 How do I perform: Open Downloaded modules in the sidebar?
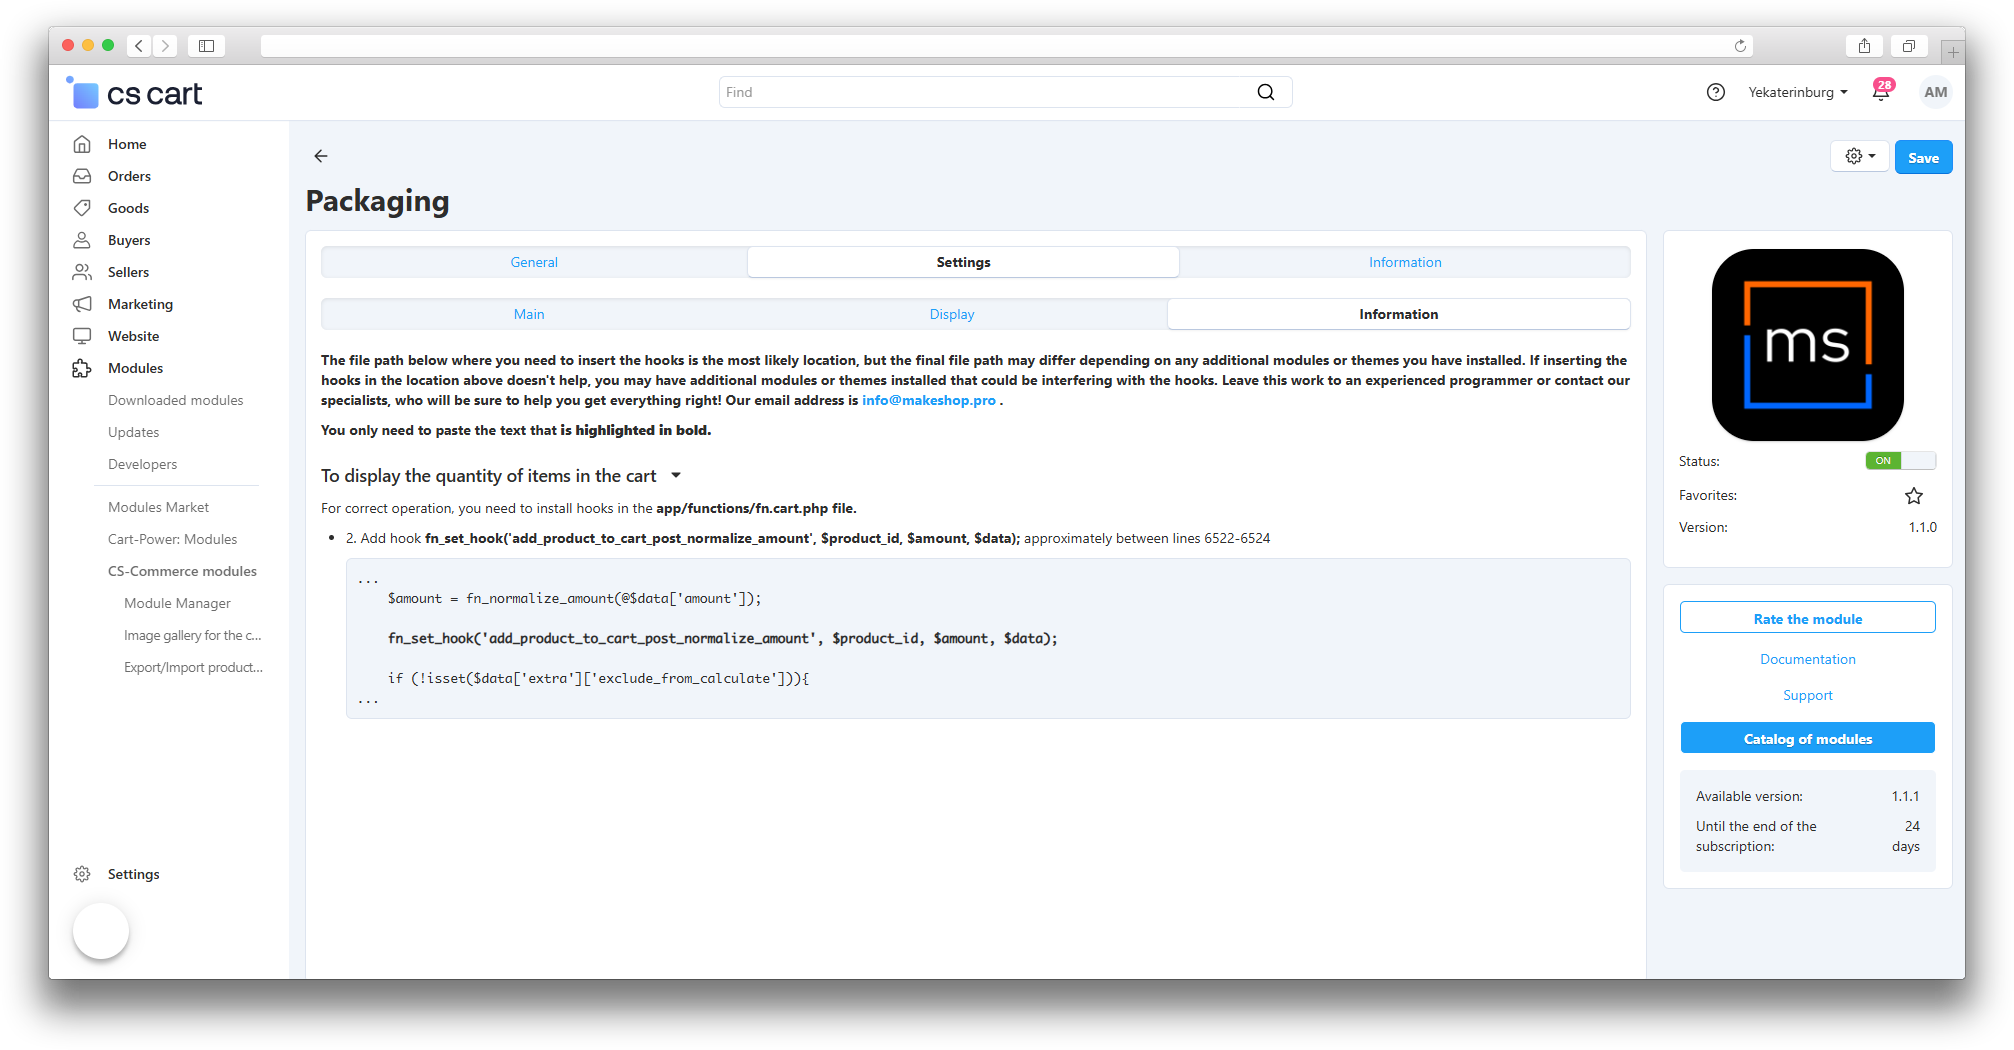click(x=176, y=400)
